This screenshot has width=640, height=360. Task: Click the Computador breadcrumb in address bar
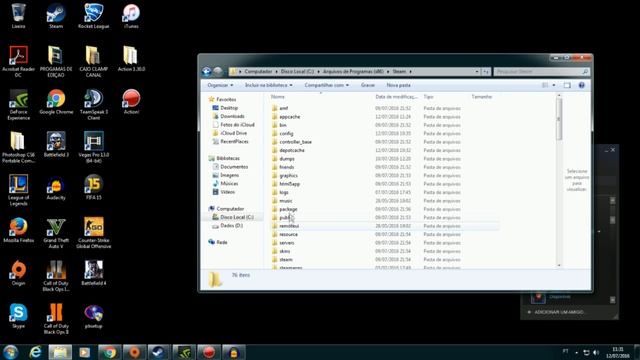(258, 71)
